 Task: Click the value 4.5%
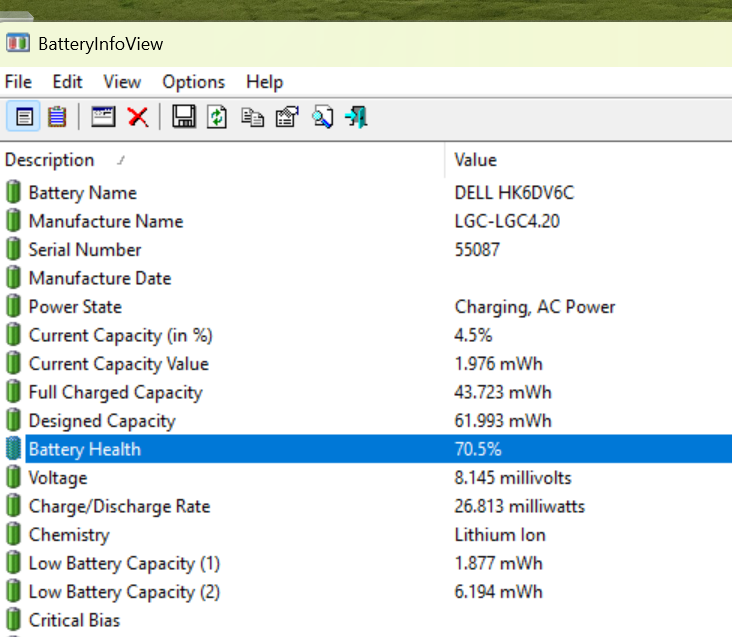pyautogui.click(x=473, y=335)
